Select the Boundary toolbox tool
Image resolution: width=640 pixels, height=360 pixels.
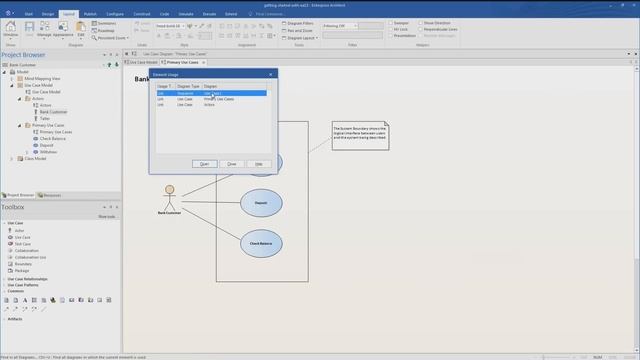tap(20, 264)
